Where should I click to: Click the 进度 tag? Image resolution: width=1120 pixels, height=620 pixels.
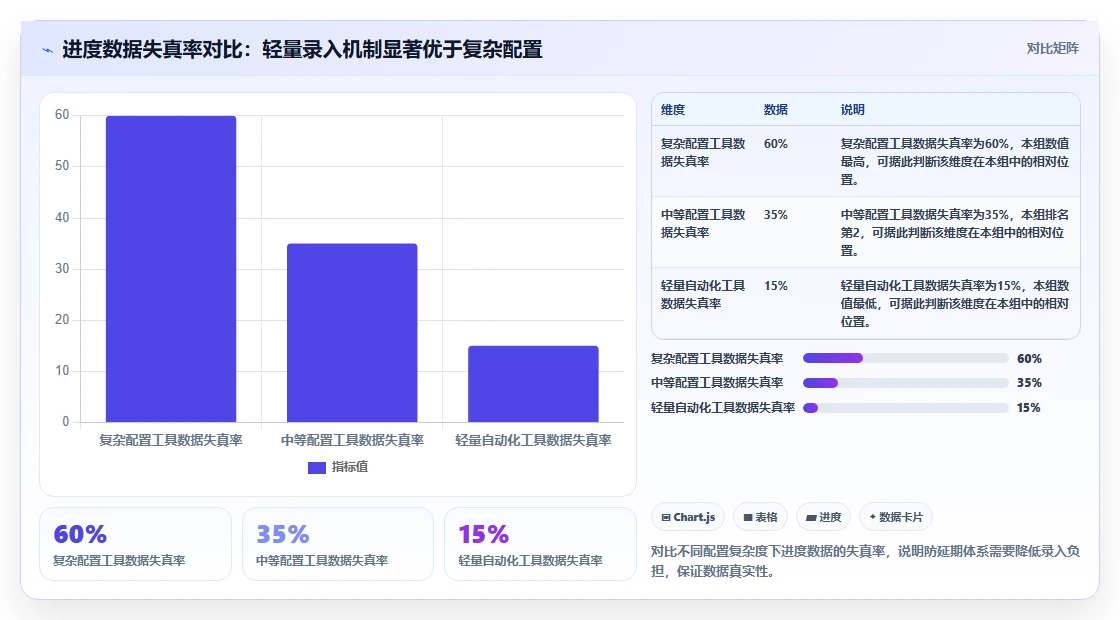(x=823, y=517)
